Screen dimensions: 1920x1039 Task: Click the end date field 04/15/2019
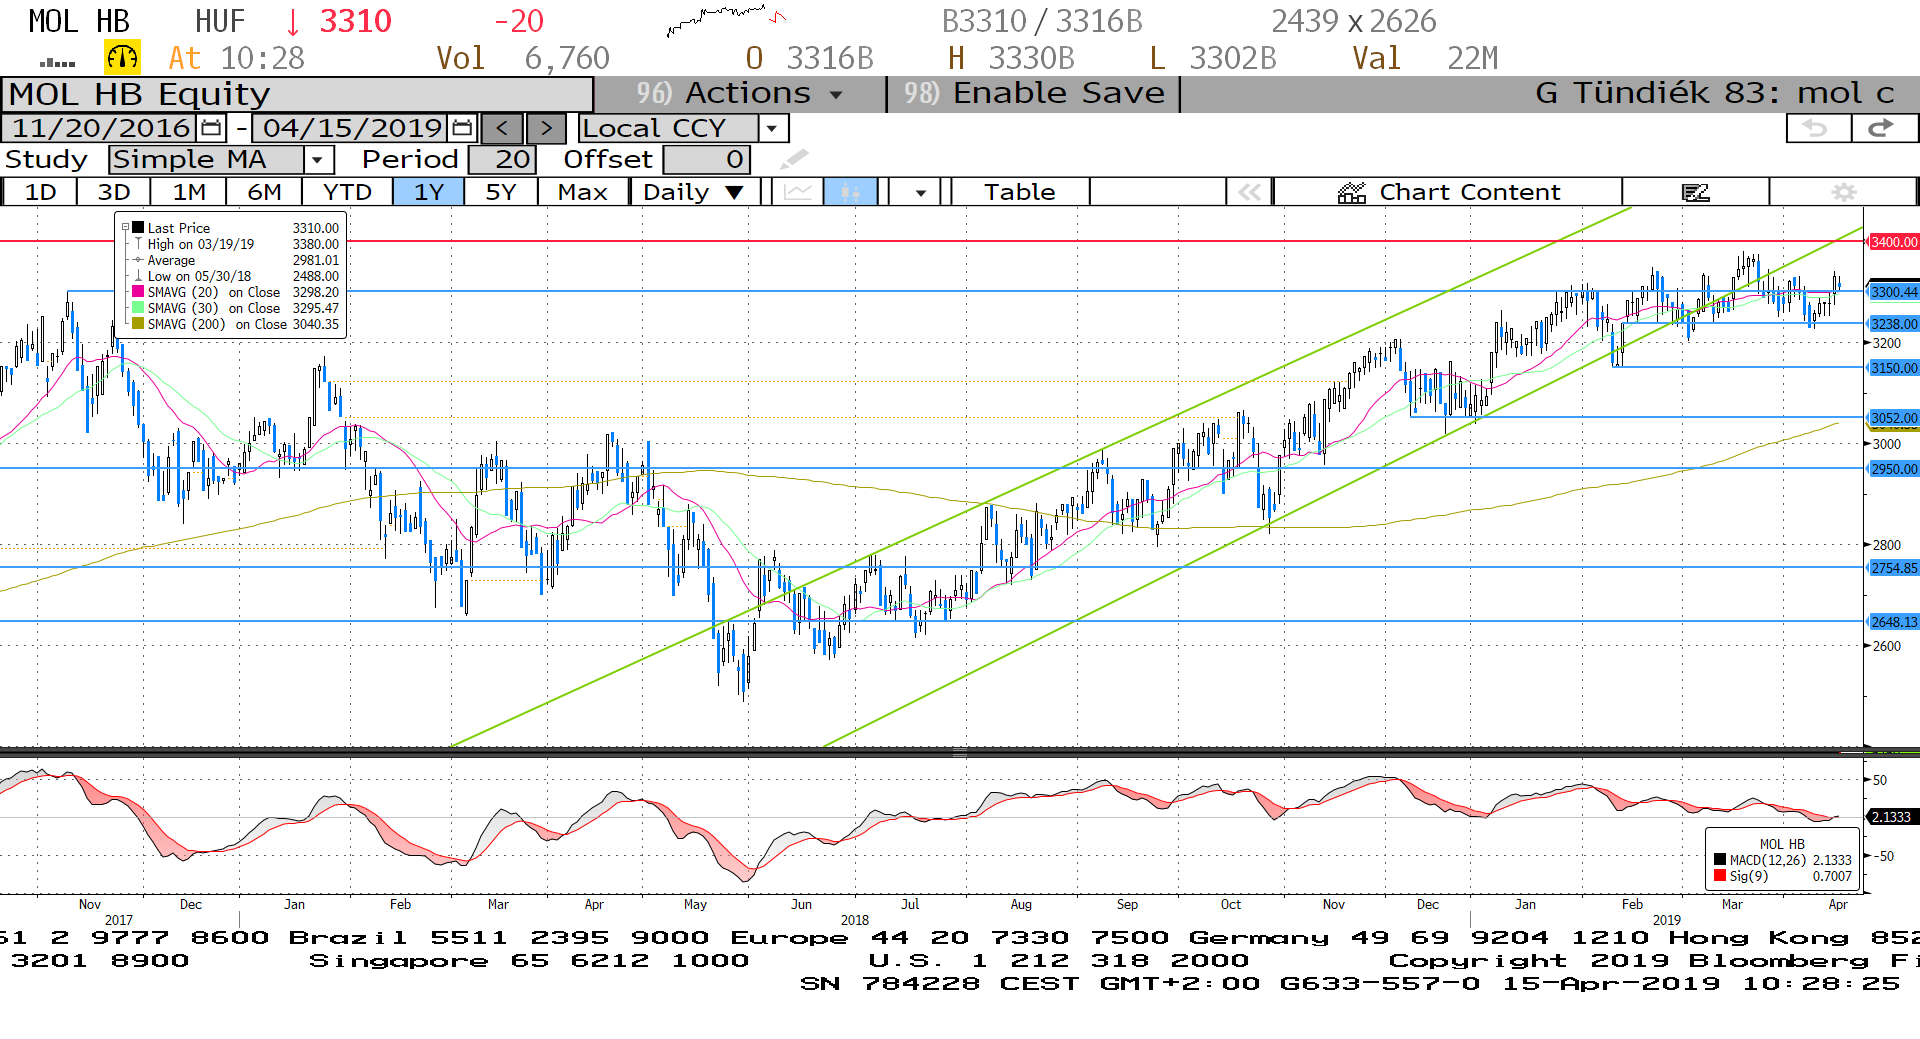coord(352,128)
